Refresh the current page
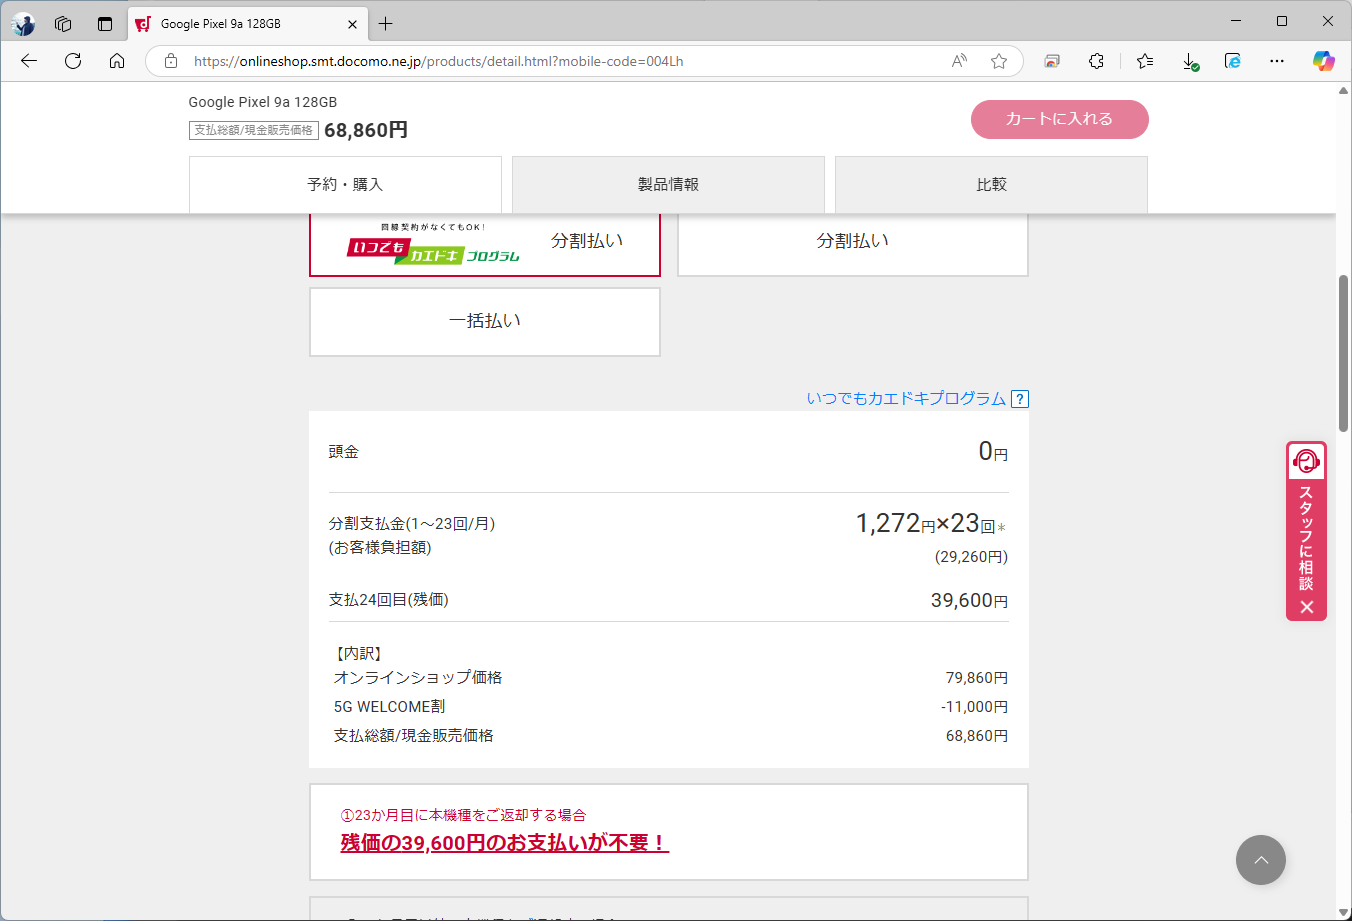 click(73, 61)
